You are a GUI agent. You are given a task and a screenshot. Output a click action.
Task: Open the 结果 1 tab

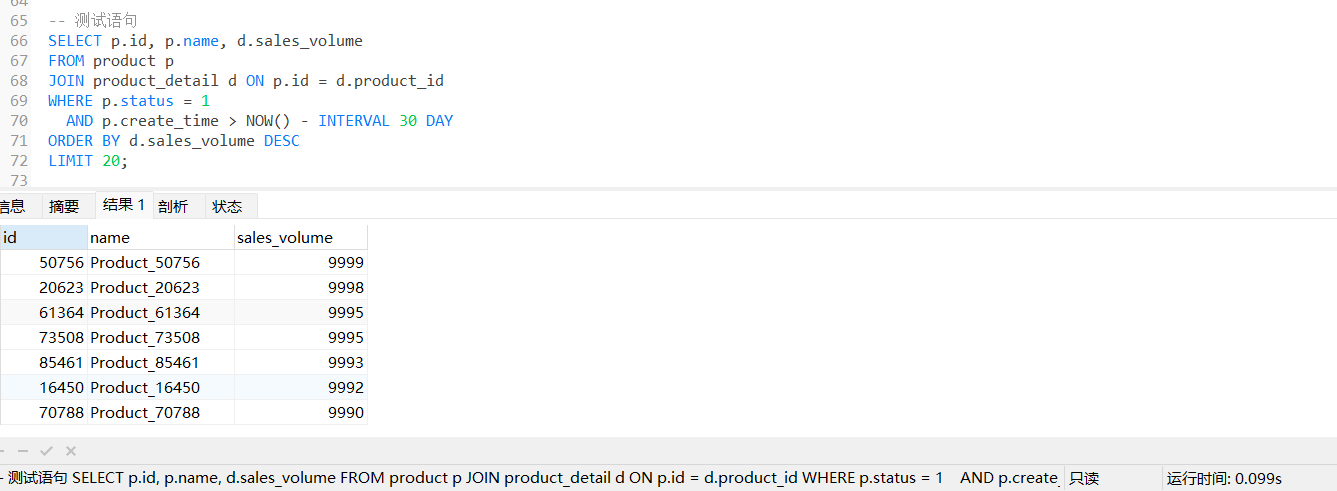[124, 205]
